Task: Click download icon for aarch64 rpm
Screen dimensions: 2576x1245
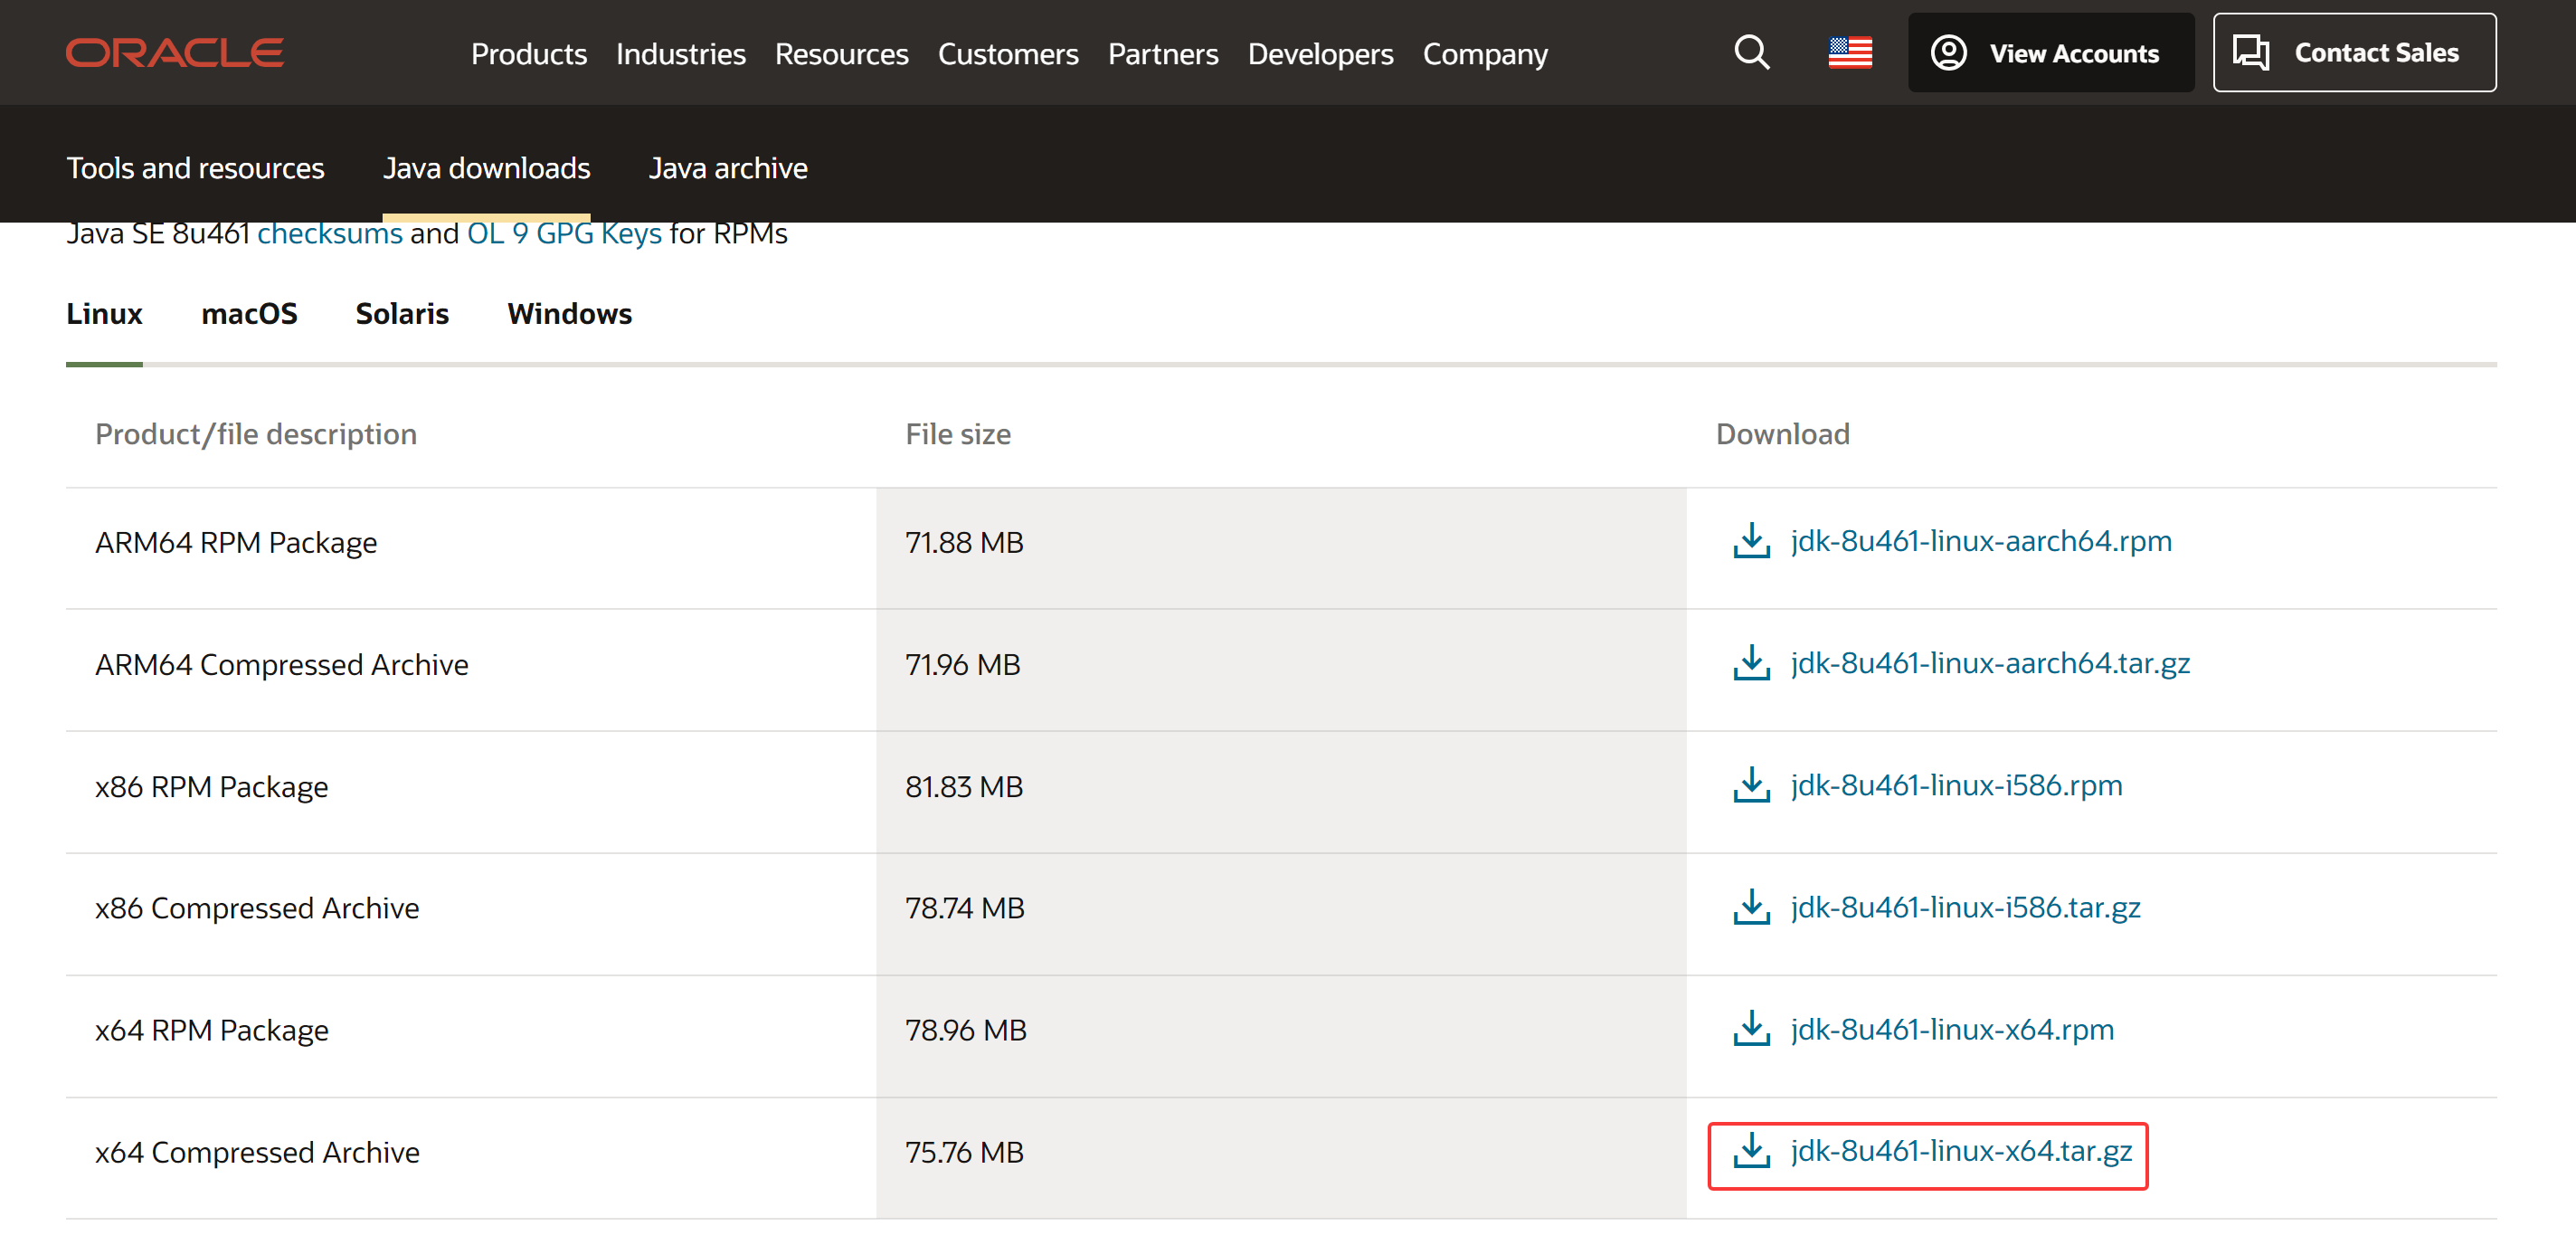Action: [x=1751, y=541]
